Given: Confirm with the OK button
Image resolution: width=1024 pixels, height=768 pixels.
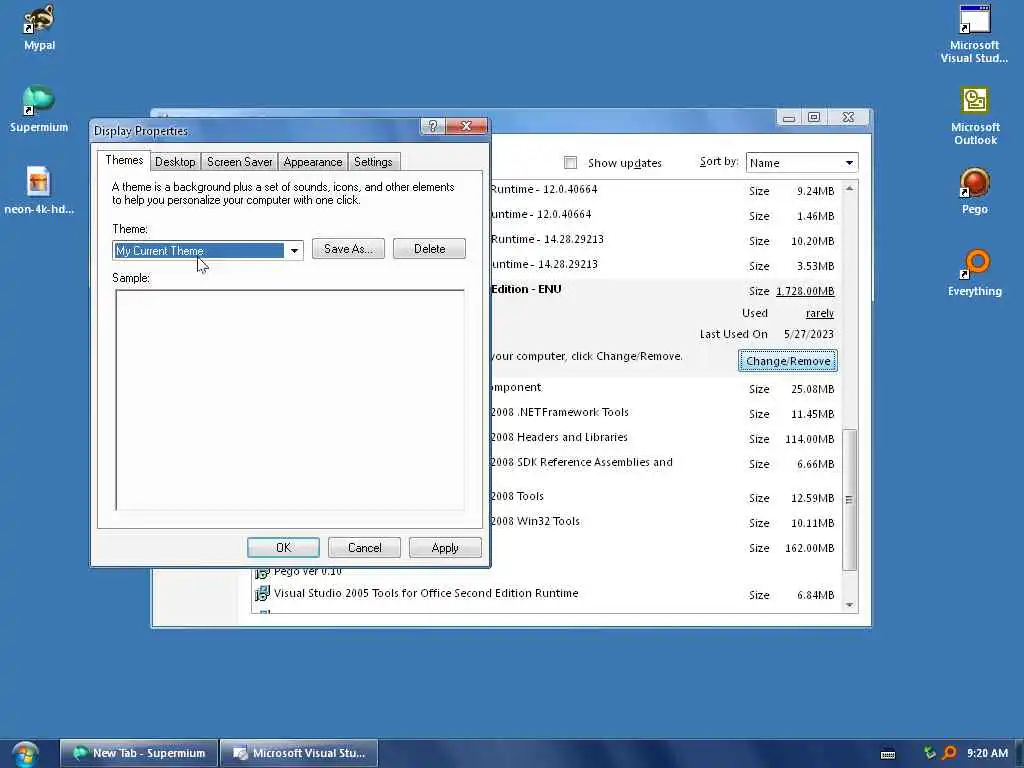Looking at the screenshot, I should pyautogui.click(x=283, y=547).
